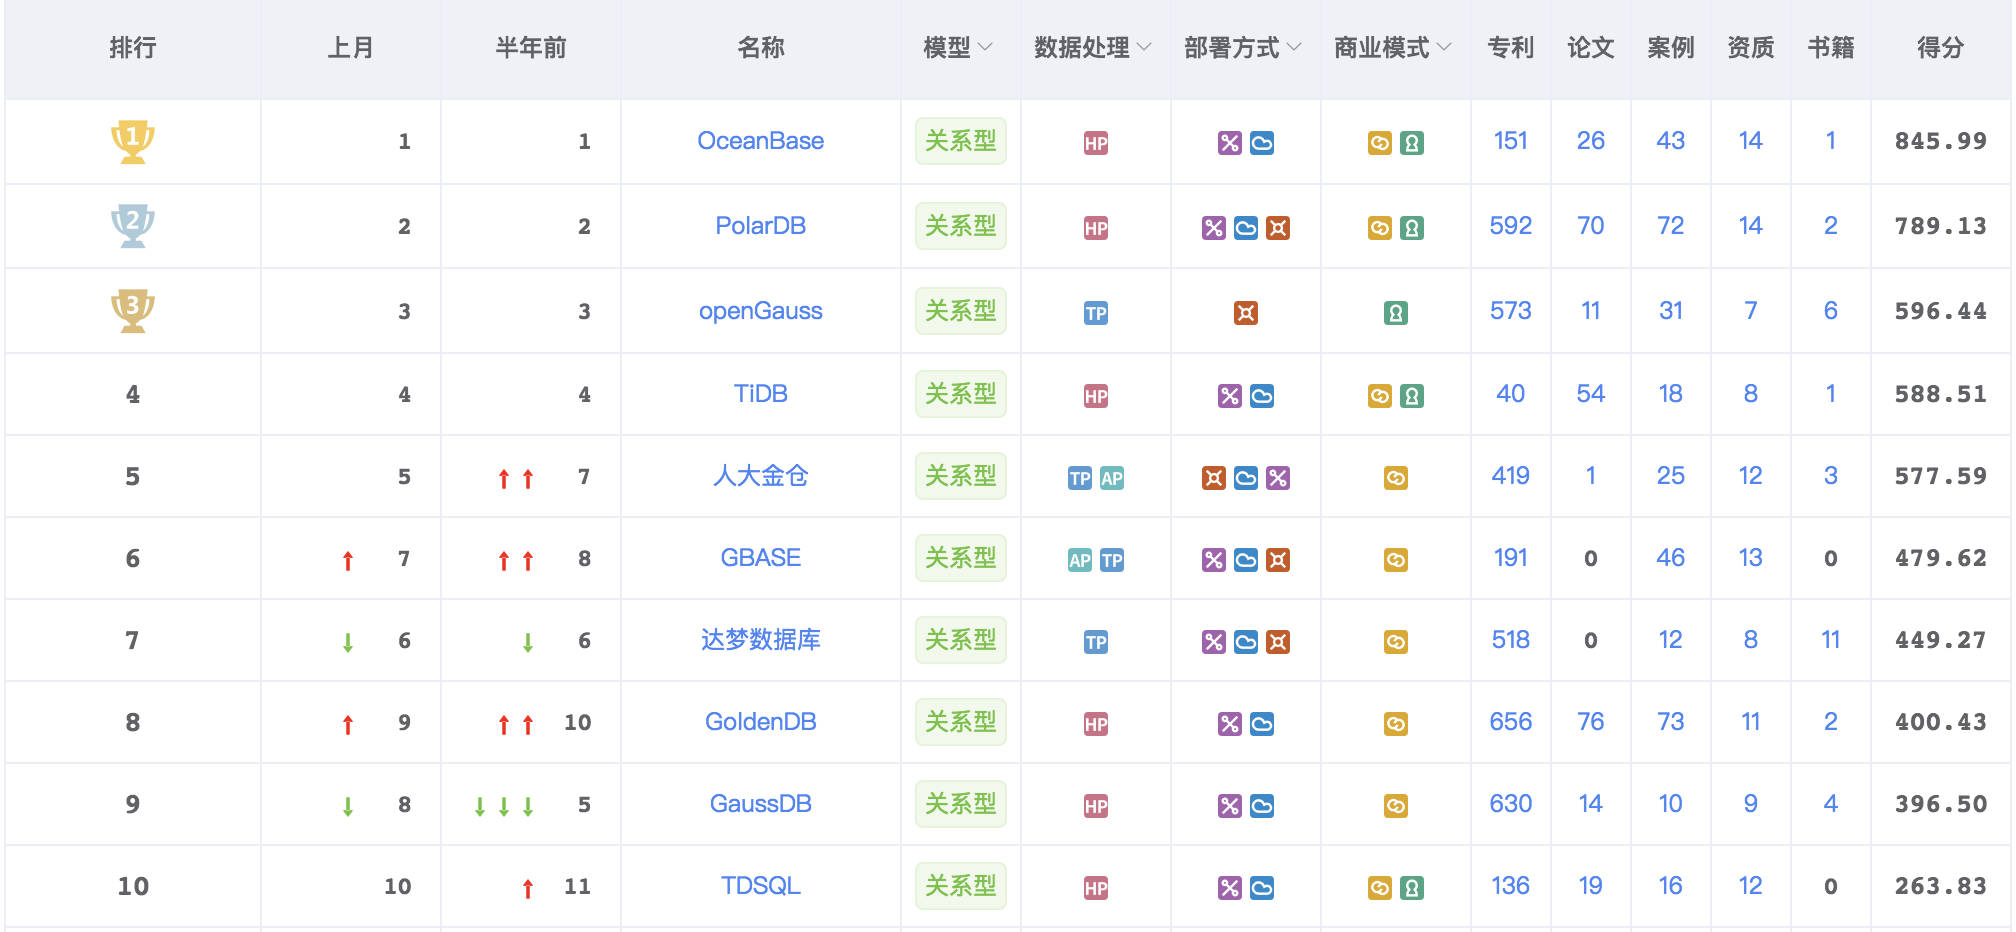Click the TP icon in the 达梦数据库 row
Image resolution: width=2016 pixels, height=932 pixels.
[x=1096, y=642]
